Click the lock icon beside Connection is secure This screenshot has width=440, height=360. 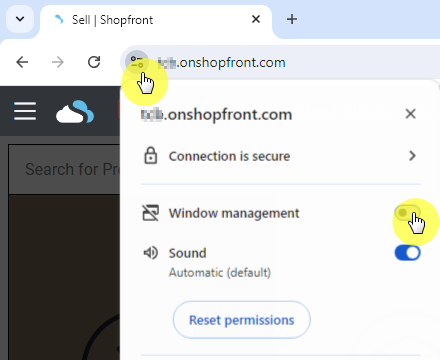pyautogui.click(x=151, y=155)
